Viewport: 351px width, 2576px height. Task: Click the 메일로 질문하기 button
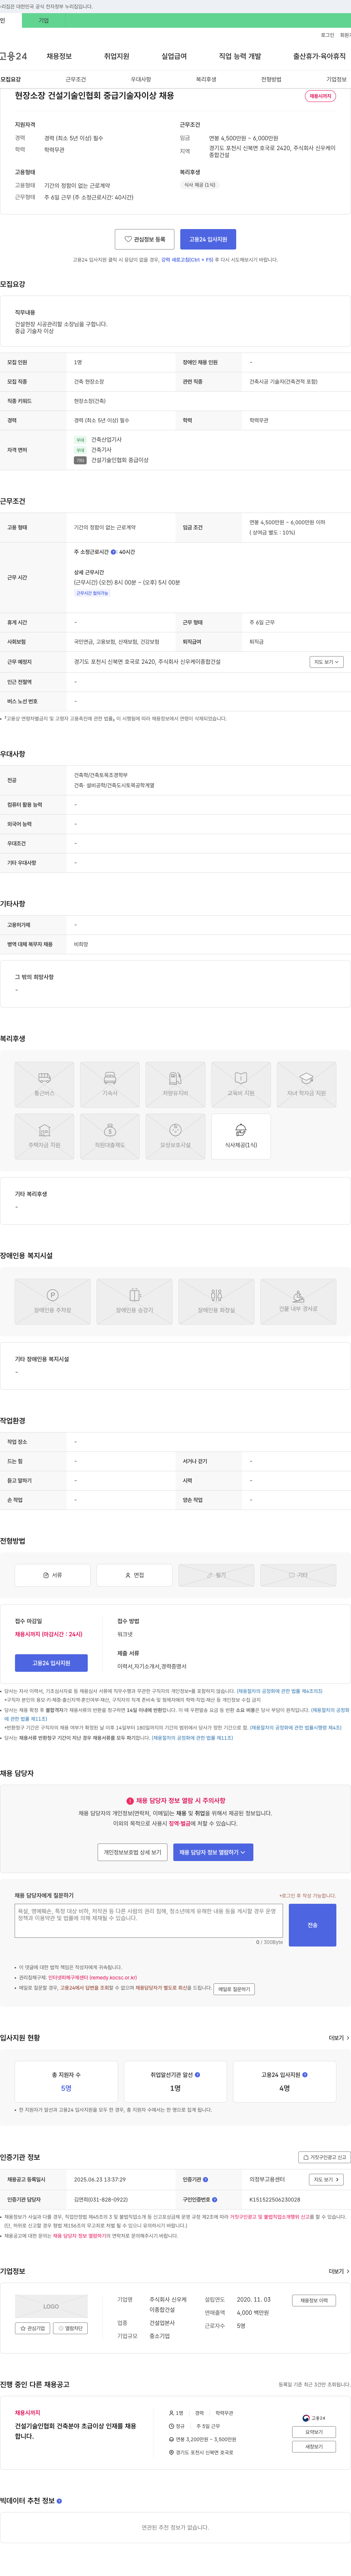[x=234, y=1989]
